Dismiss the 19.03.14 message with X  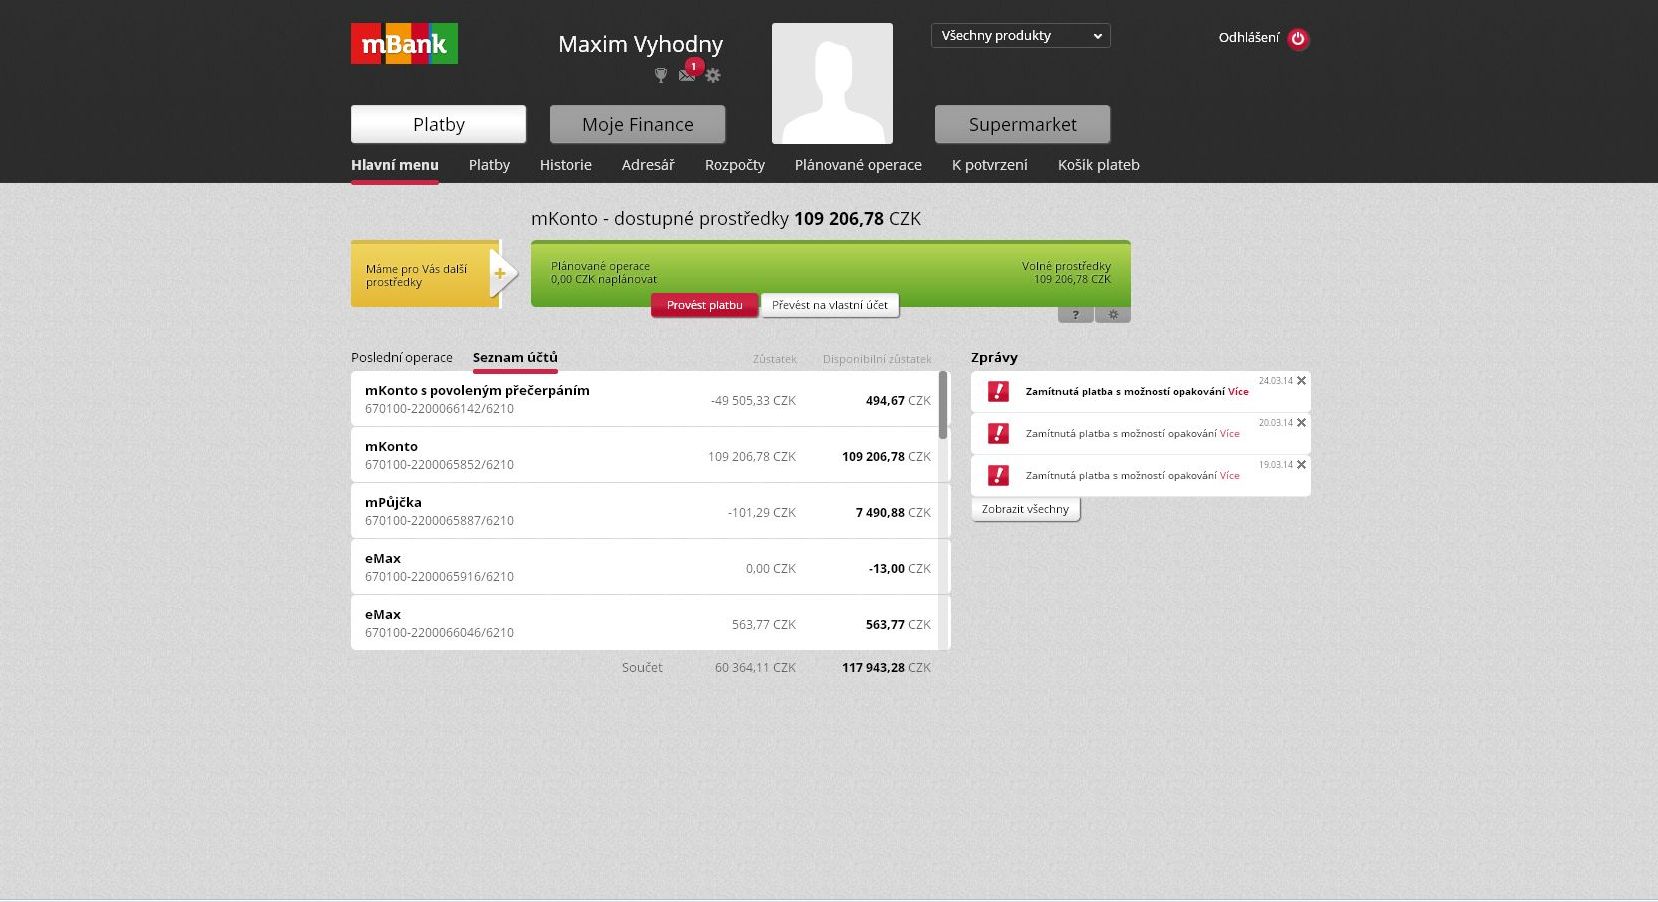coord(1301,465)
